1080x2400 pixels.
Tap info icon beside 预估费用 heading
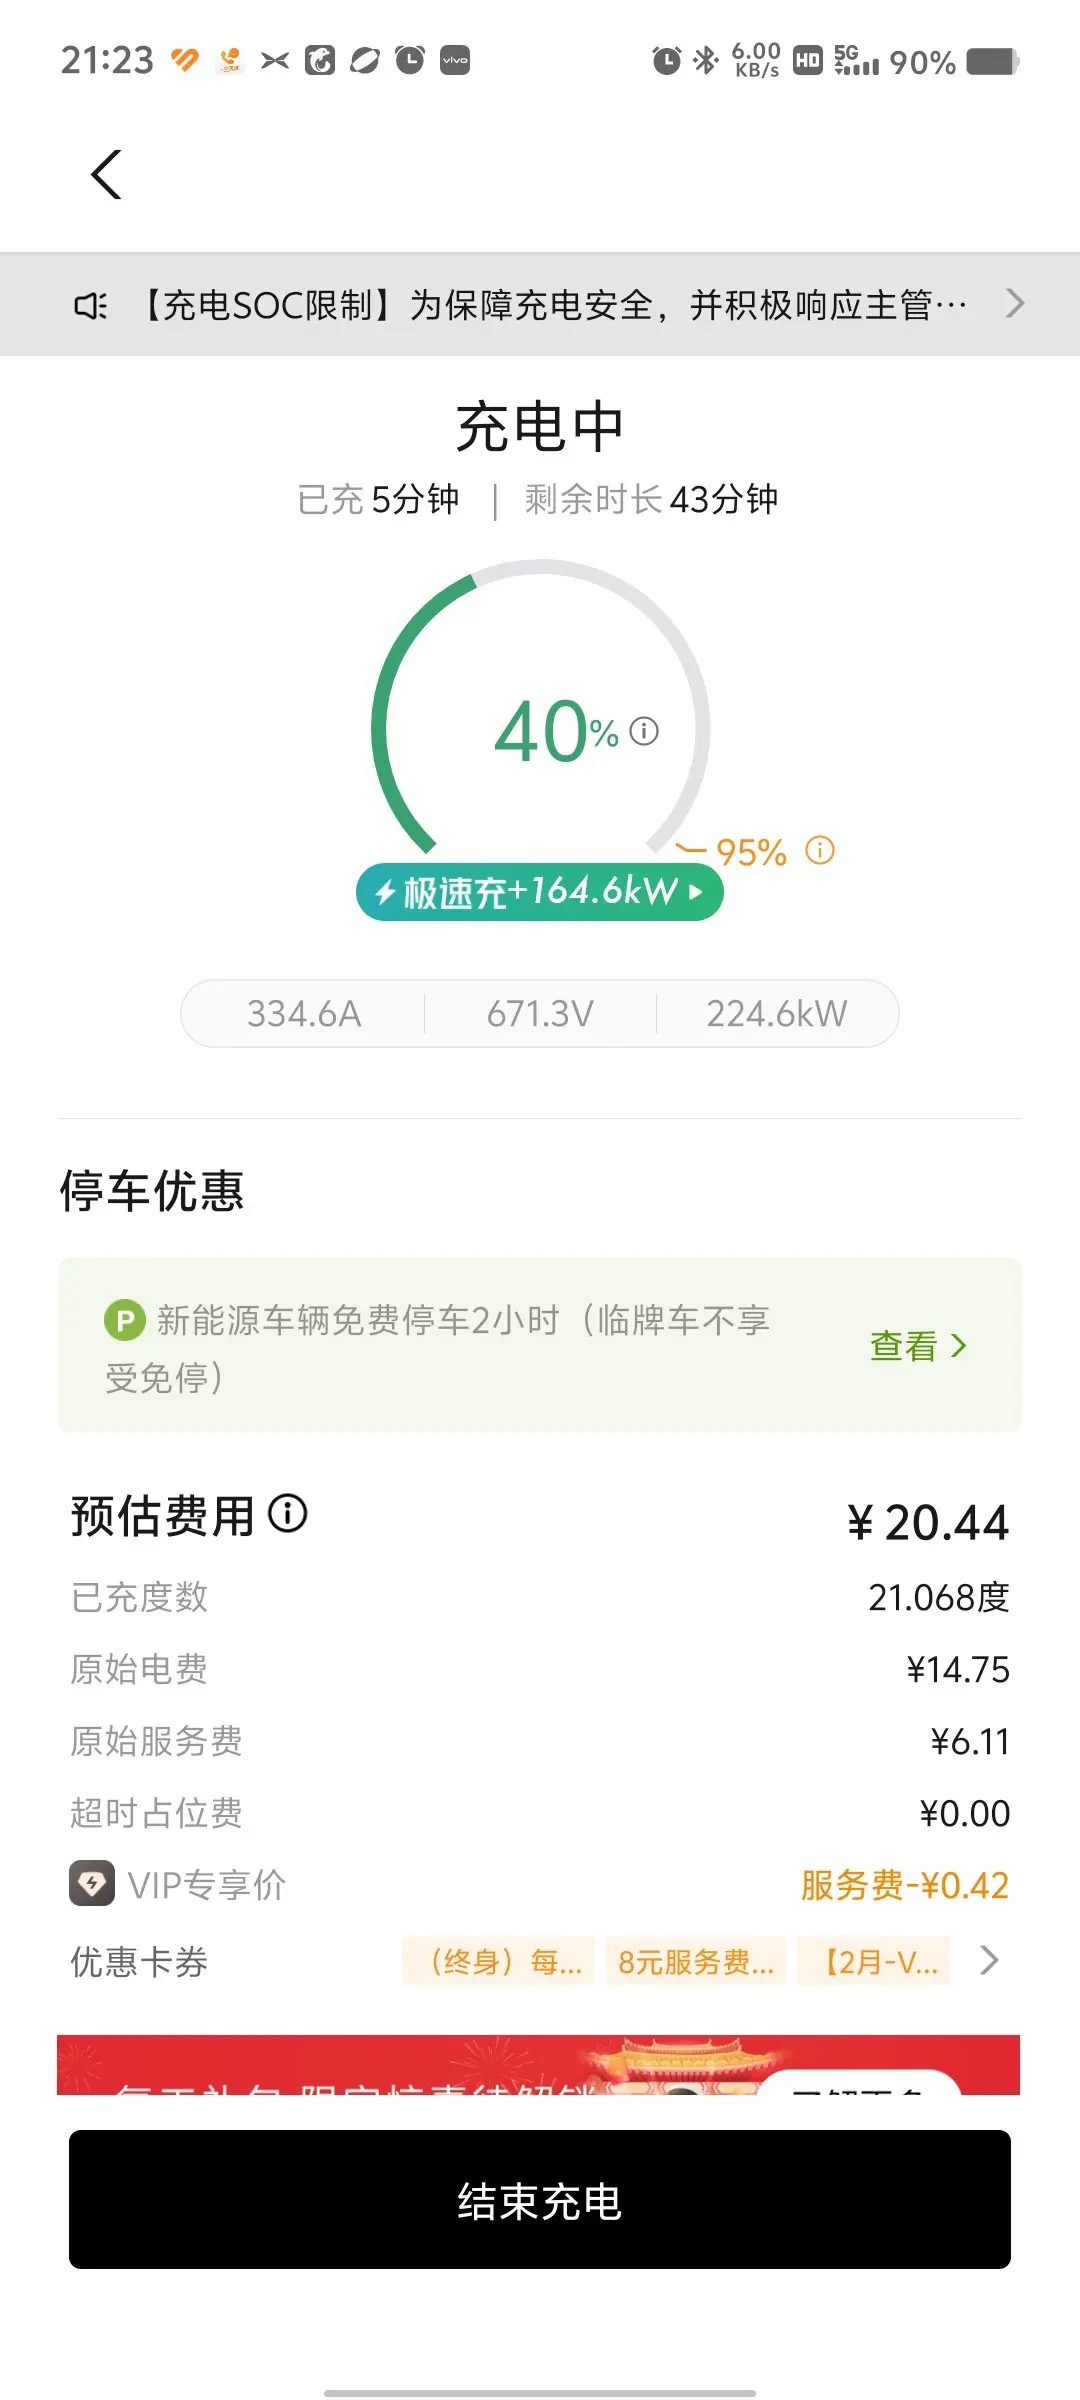point(288,1513)
